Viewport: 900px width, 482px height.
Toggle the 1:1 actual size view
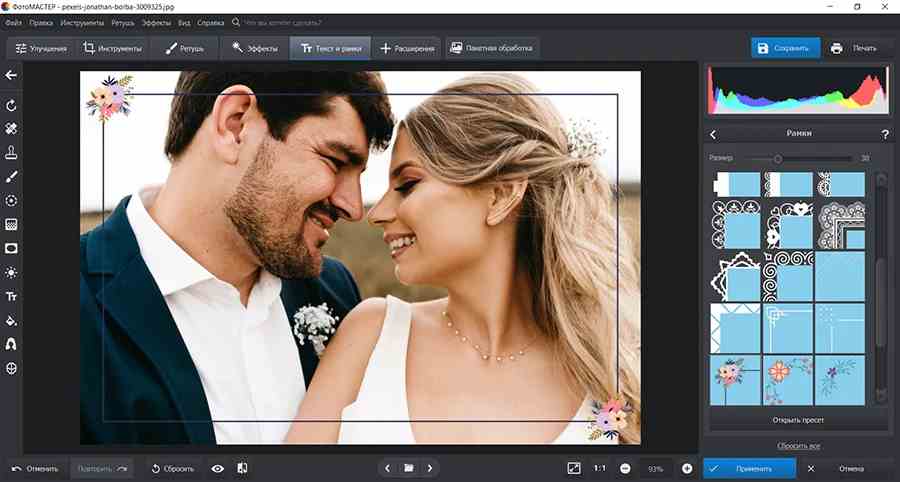click(599, 468)
